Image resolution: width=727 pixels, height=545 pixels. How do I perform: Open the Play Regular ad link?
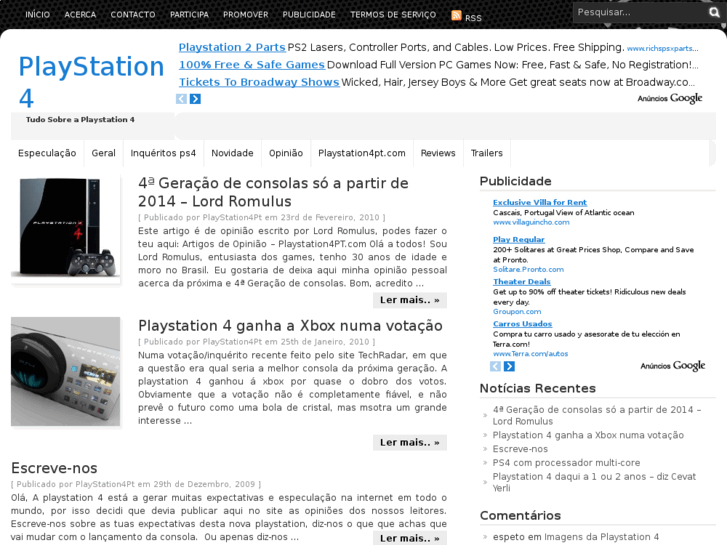[519, 240]
